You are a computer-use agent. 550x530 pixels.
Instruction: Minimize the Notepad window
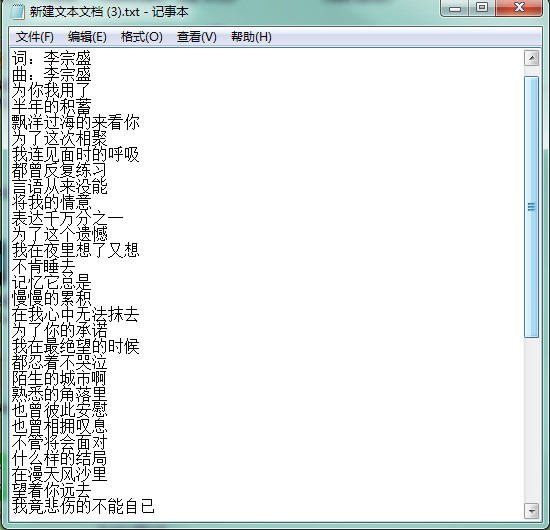(x=455, y=8)
